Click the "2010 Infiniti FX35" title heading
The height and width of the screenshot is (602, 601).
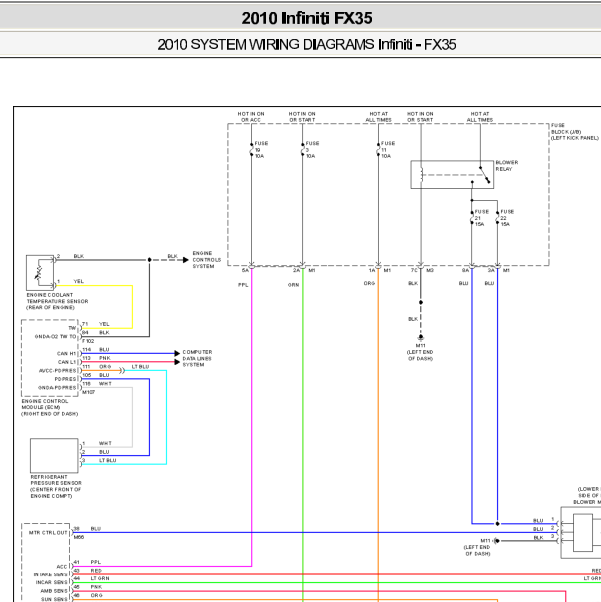coord(307,18)
